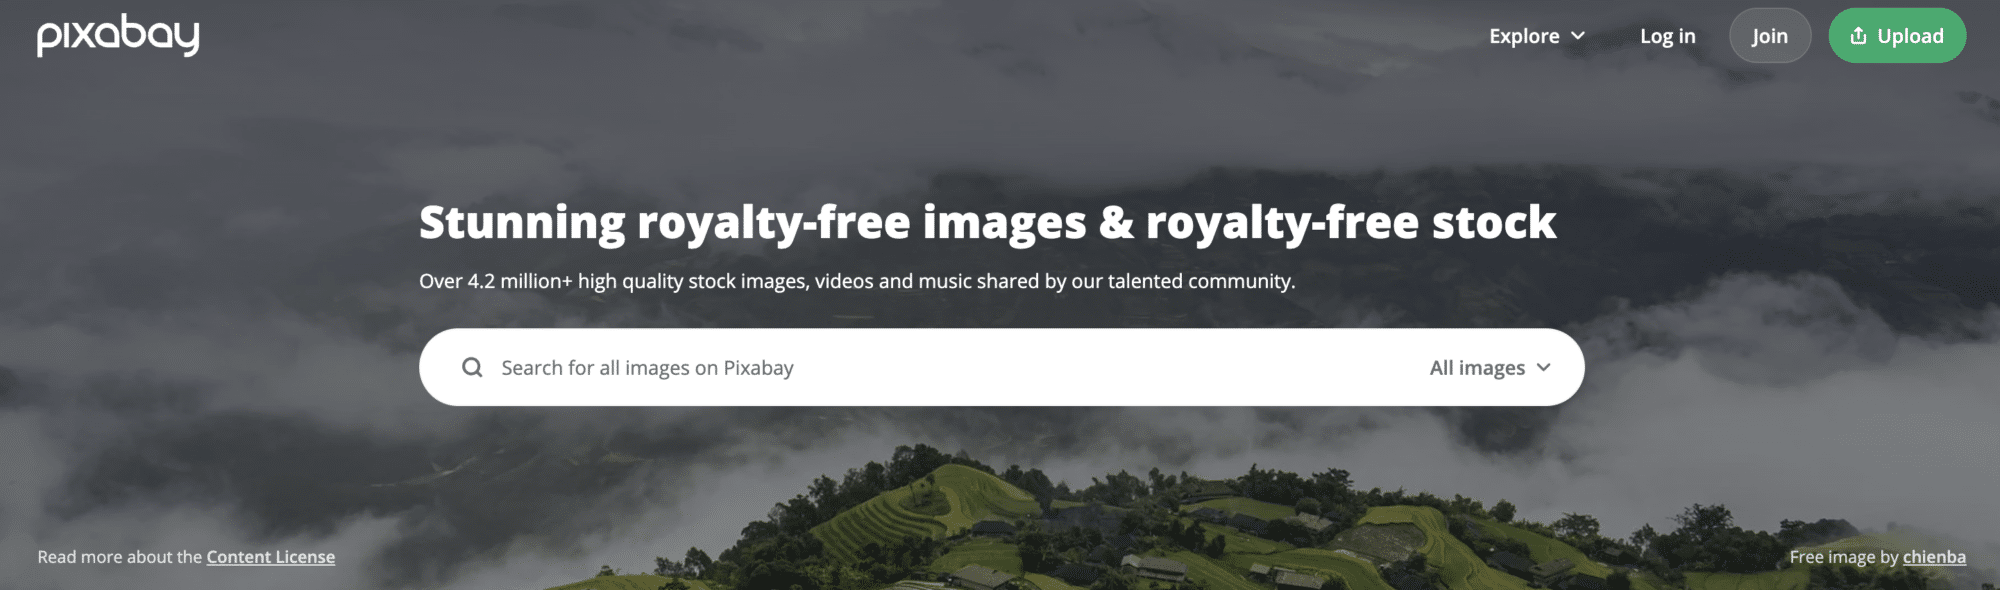Click the Pixabay logo
The width and height of the screenshot is (2000, 590).
coord(118,36)
